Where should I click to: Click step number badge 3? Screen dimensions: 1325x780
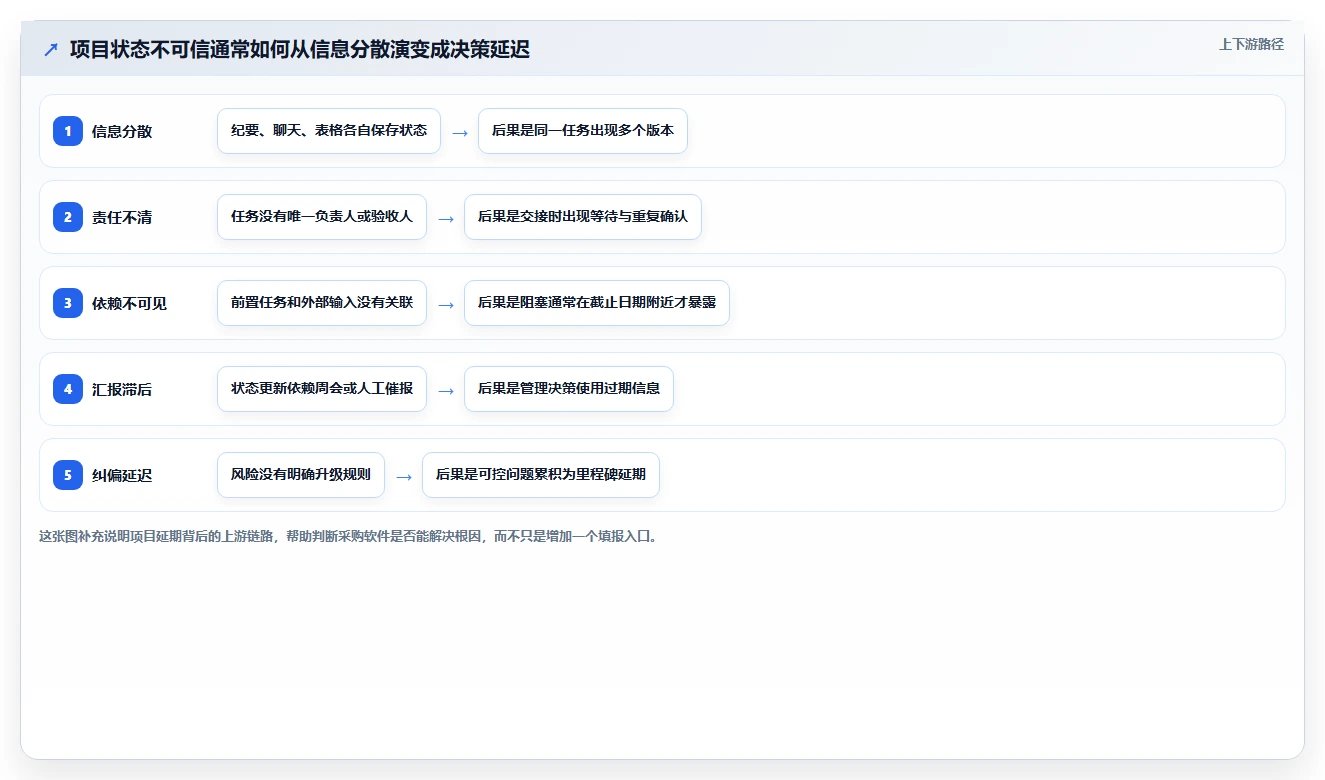pos(68,303)
